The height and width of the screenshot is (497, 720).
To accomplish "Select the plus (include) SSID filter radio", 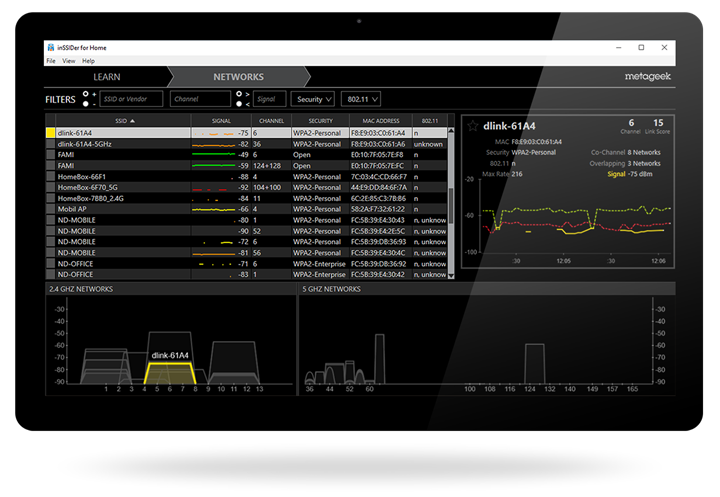I will click(87, 95).
